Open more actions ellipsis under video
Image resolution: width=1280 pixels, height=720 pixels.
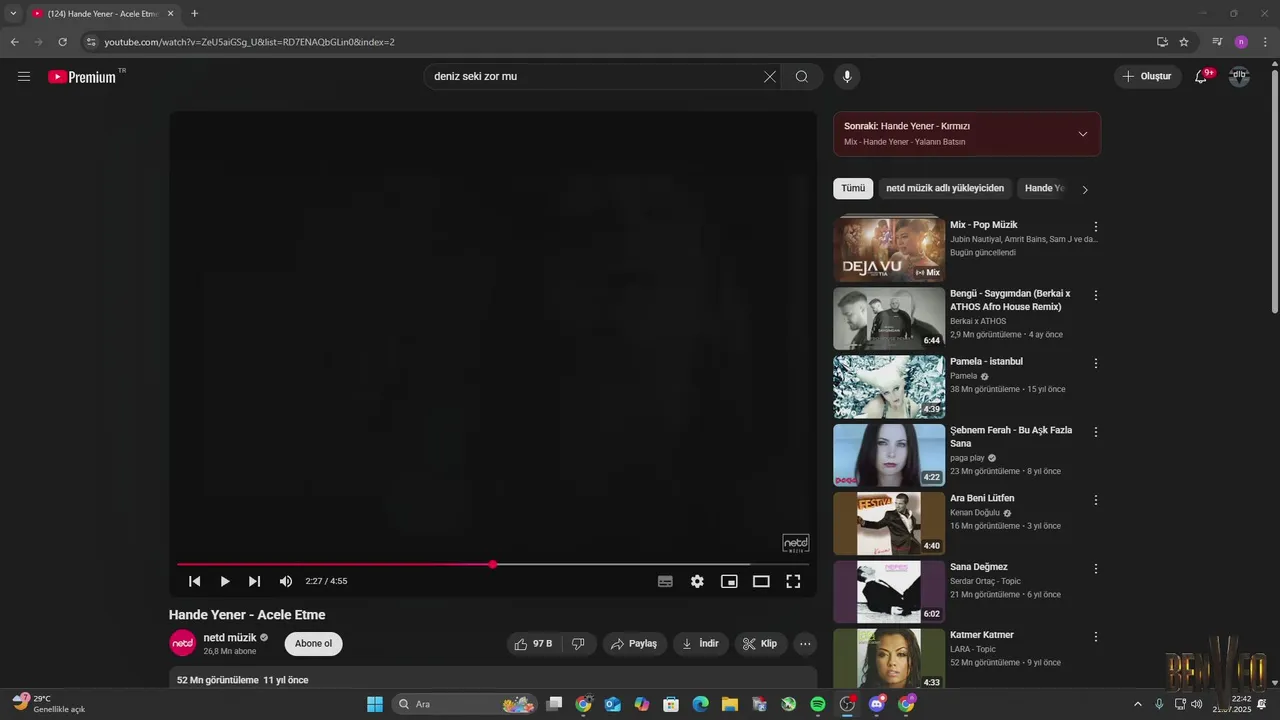click(x=805, y=643)
